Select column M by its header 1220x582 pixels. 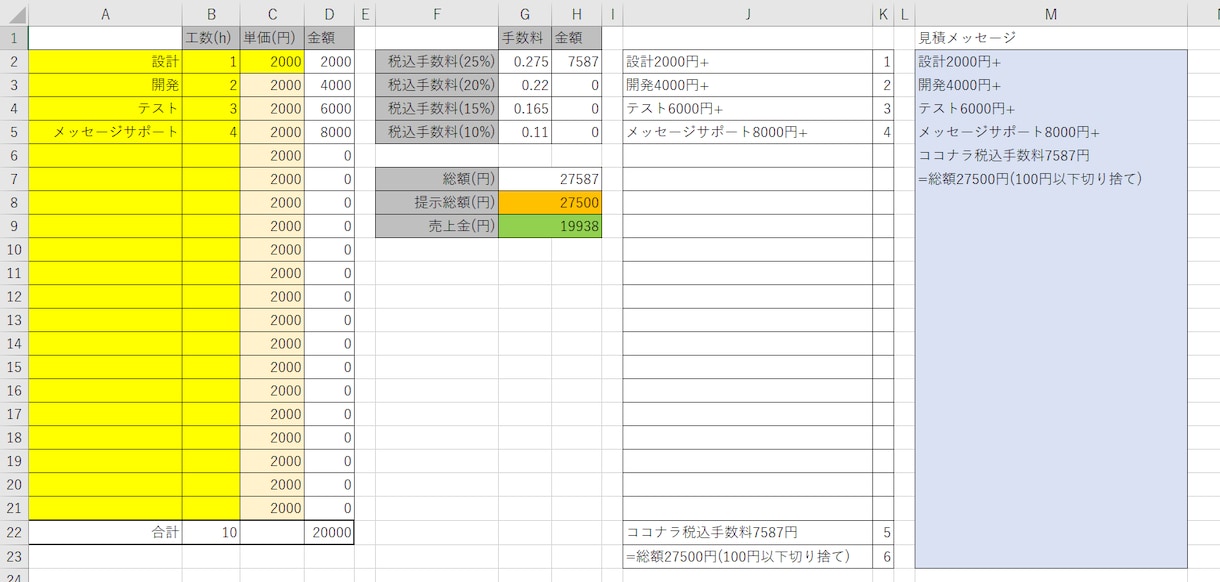pos(1051,13)
